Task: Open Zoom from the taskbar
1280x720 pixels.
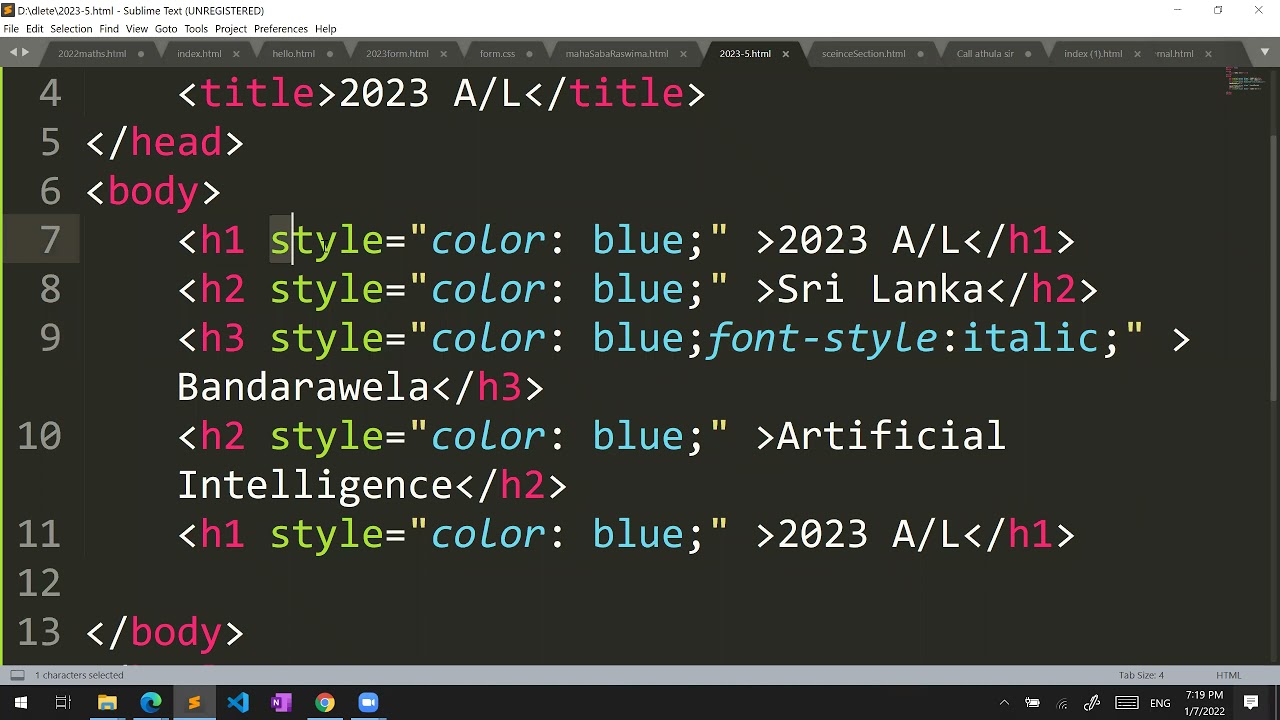Action: pos(368,703)
